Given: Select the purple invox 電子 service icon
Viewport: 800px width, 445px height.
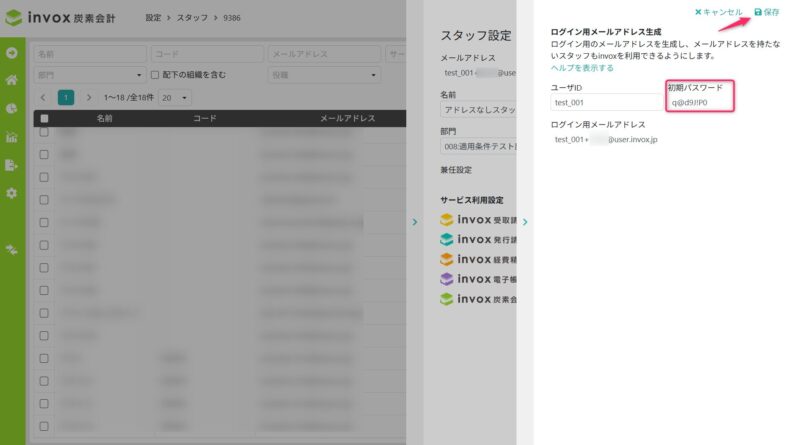Looking at the screenshot, I should coord(446,279).
